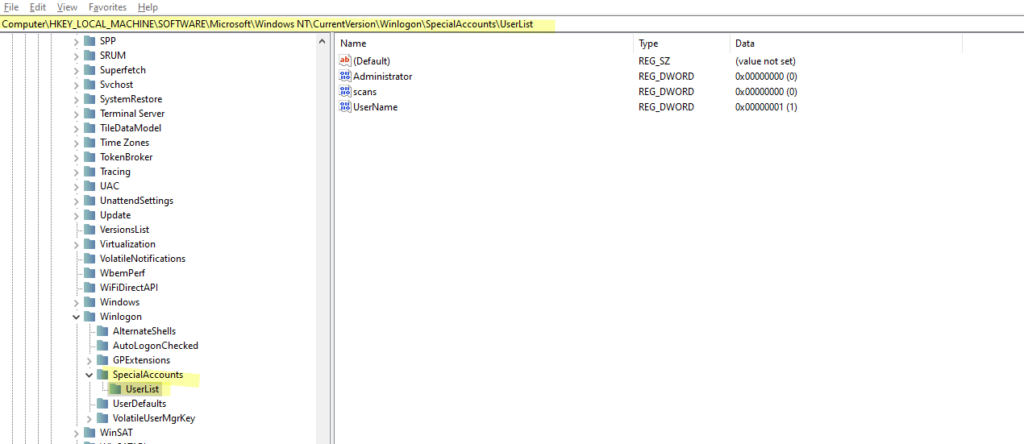This screenshot has width=1024, height=444.
Task: Select the UnattendSettings folder icon
Action: click(x=89, y=200)
